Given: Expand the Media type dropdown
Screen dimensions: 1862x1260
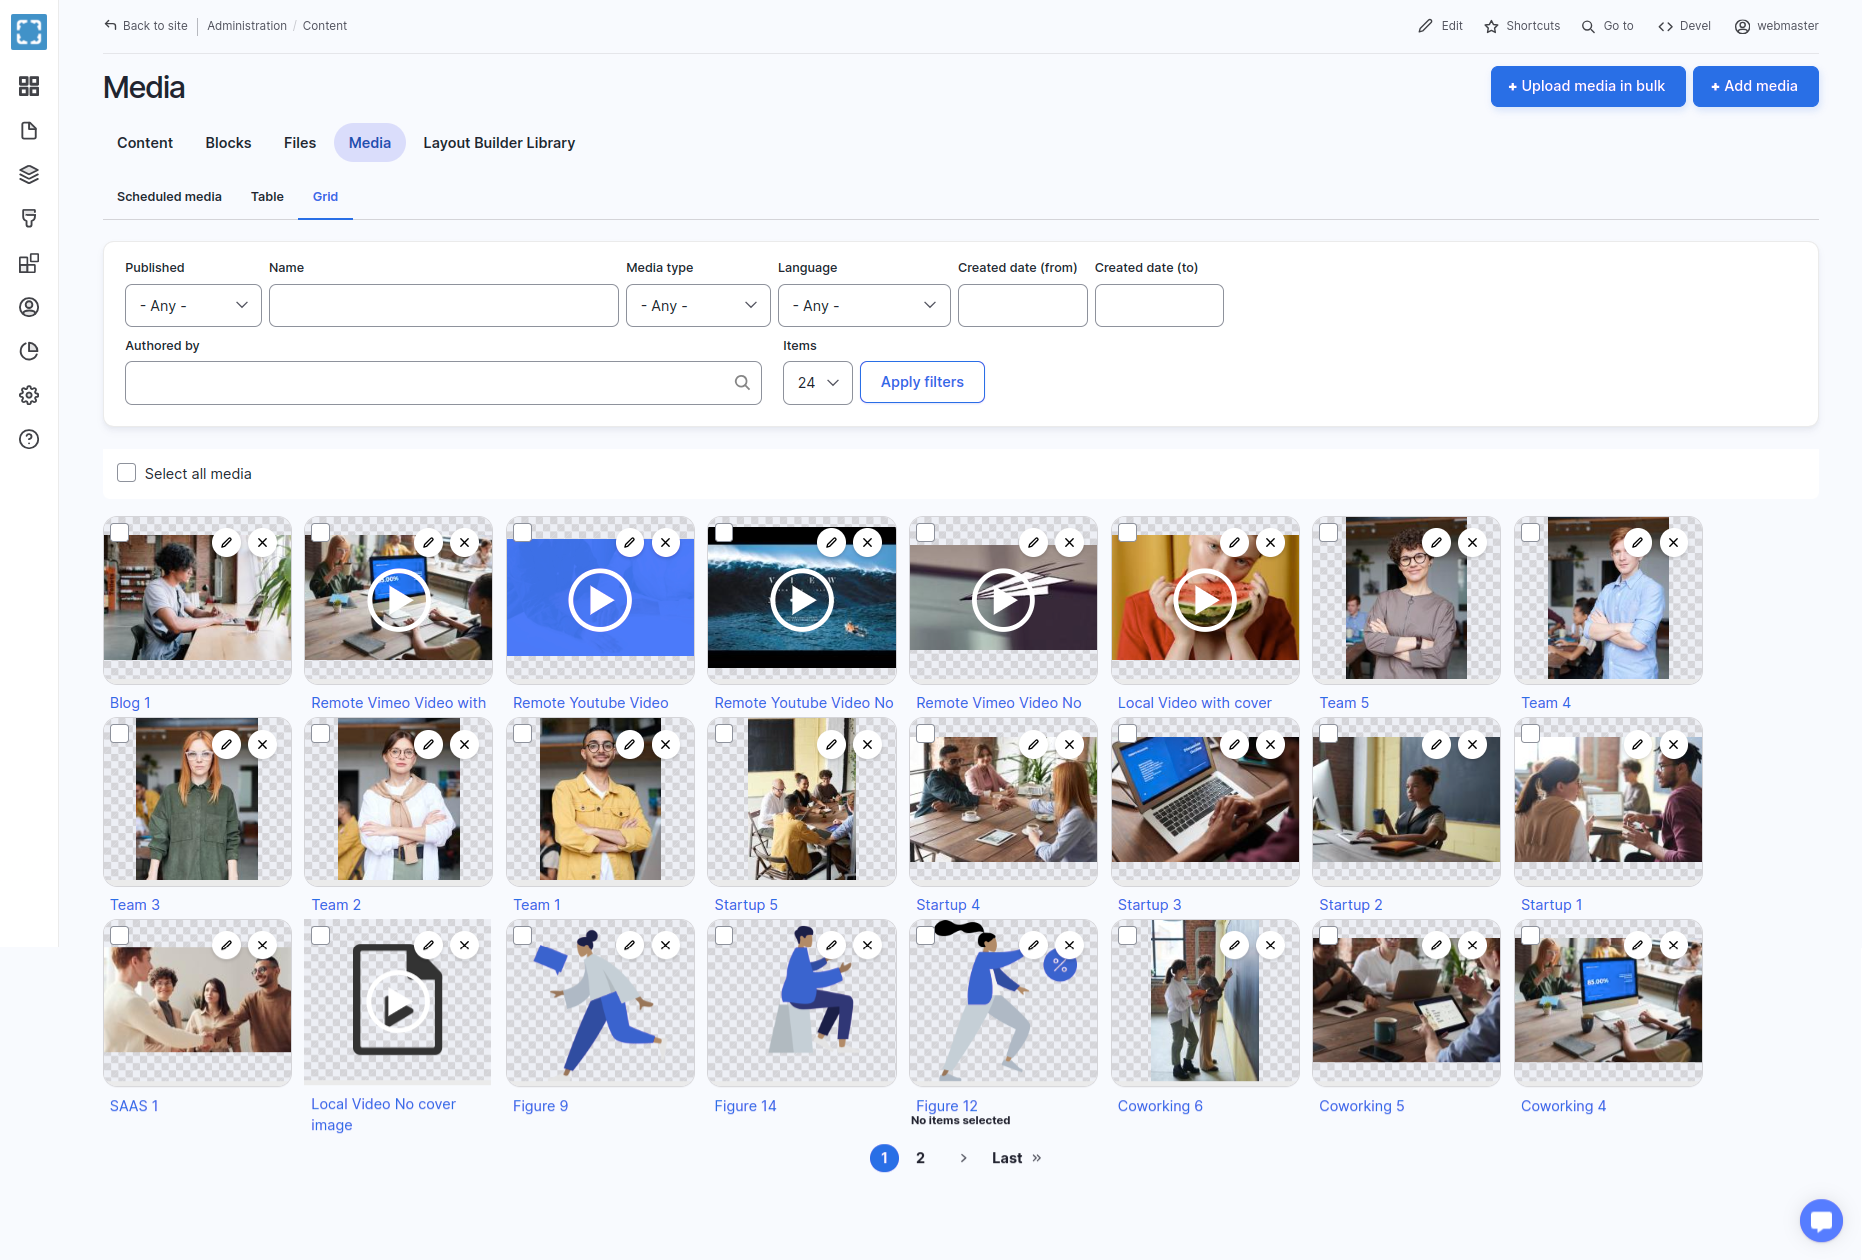Looking at the screenshot, I should point(698,306).
